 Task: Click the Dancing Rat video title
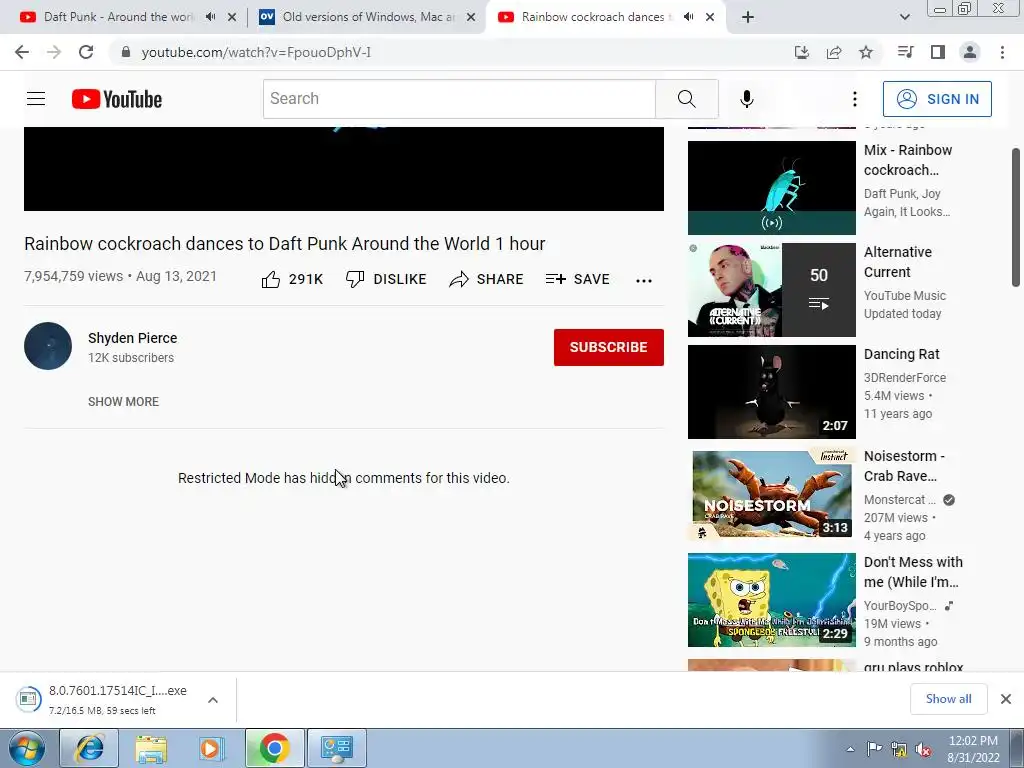coord(901,354)
